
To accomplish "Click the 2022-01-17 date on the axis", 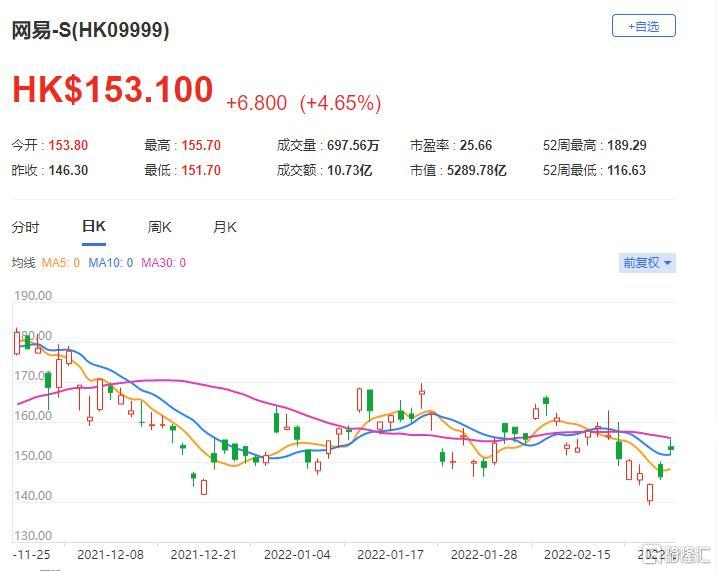I will [389, 553].
